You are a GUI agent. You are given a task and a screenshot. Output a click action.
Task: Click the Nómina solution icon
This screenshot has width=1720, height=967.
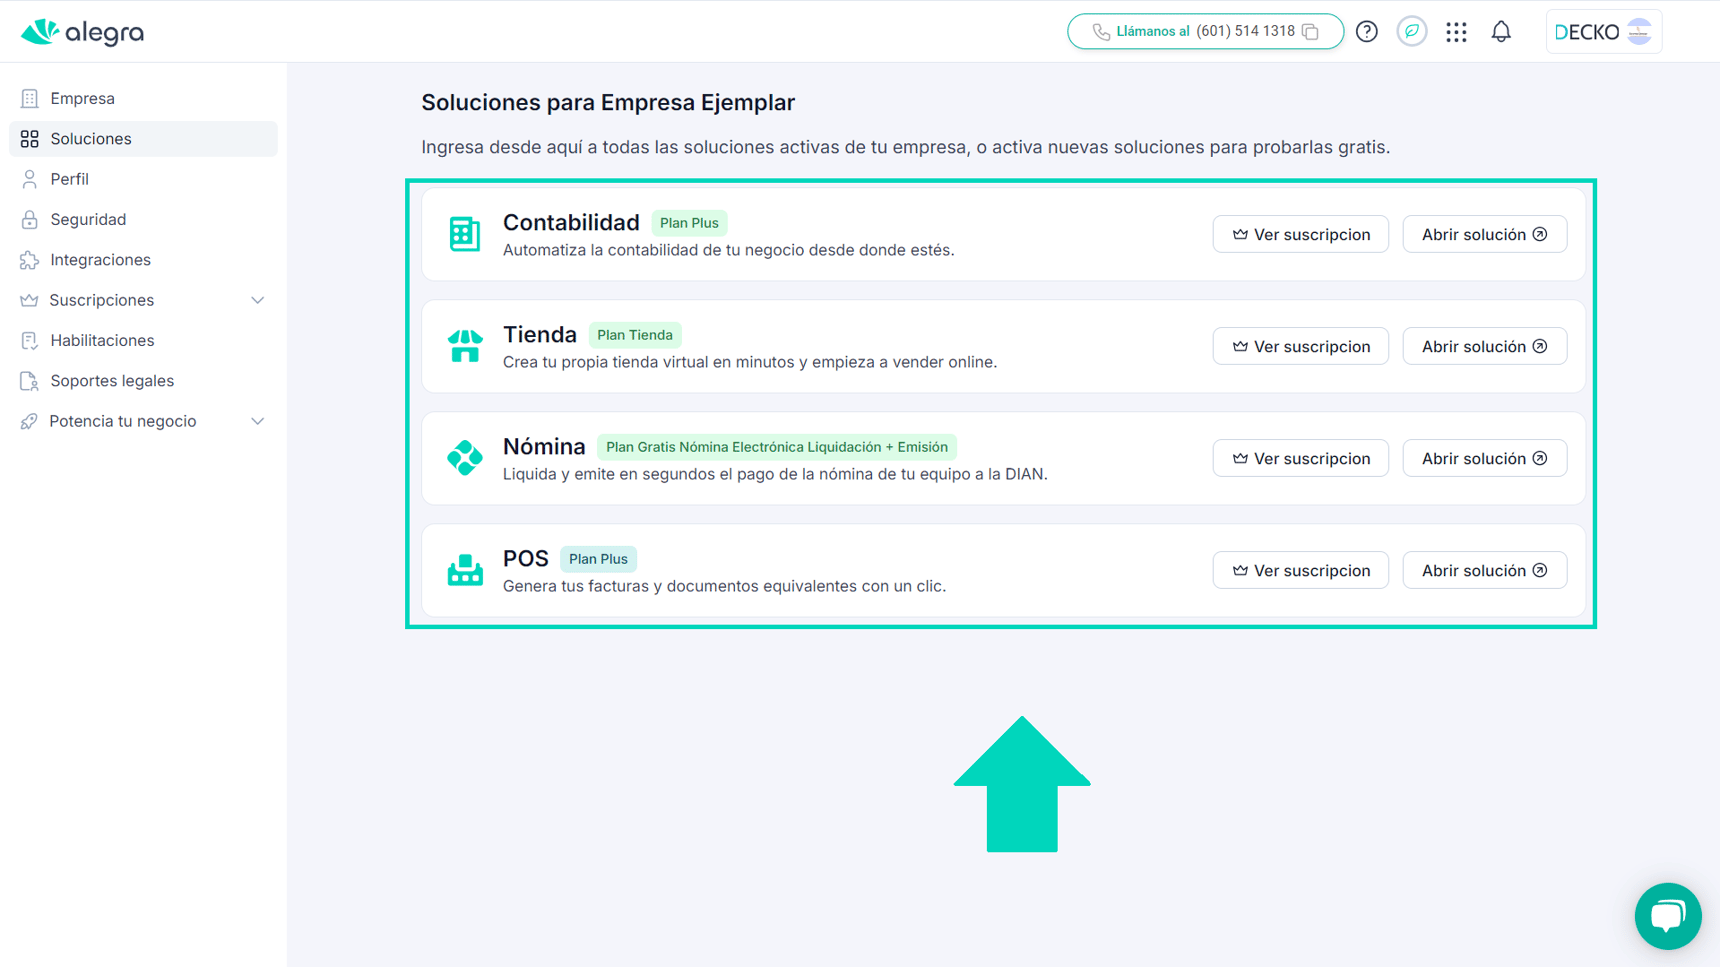[465, 458]
